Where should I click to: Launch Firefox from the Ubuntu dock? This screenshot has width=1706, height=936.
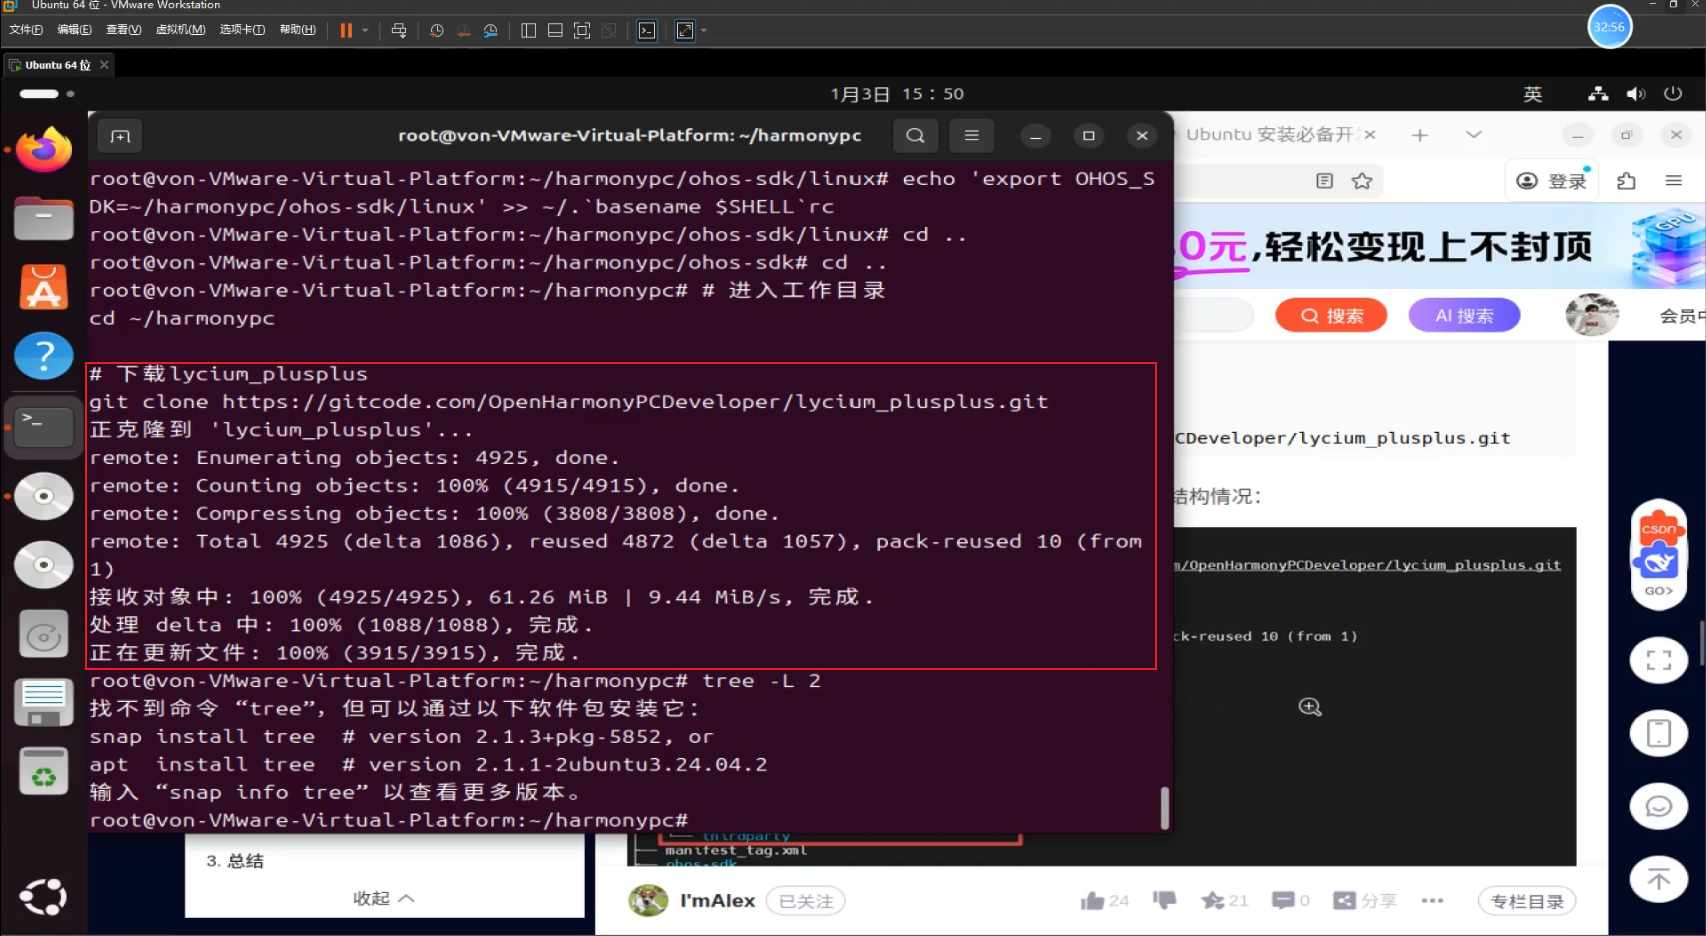tap(43, 148)
